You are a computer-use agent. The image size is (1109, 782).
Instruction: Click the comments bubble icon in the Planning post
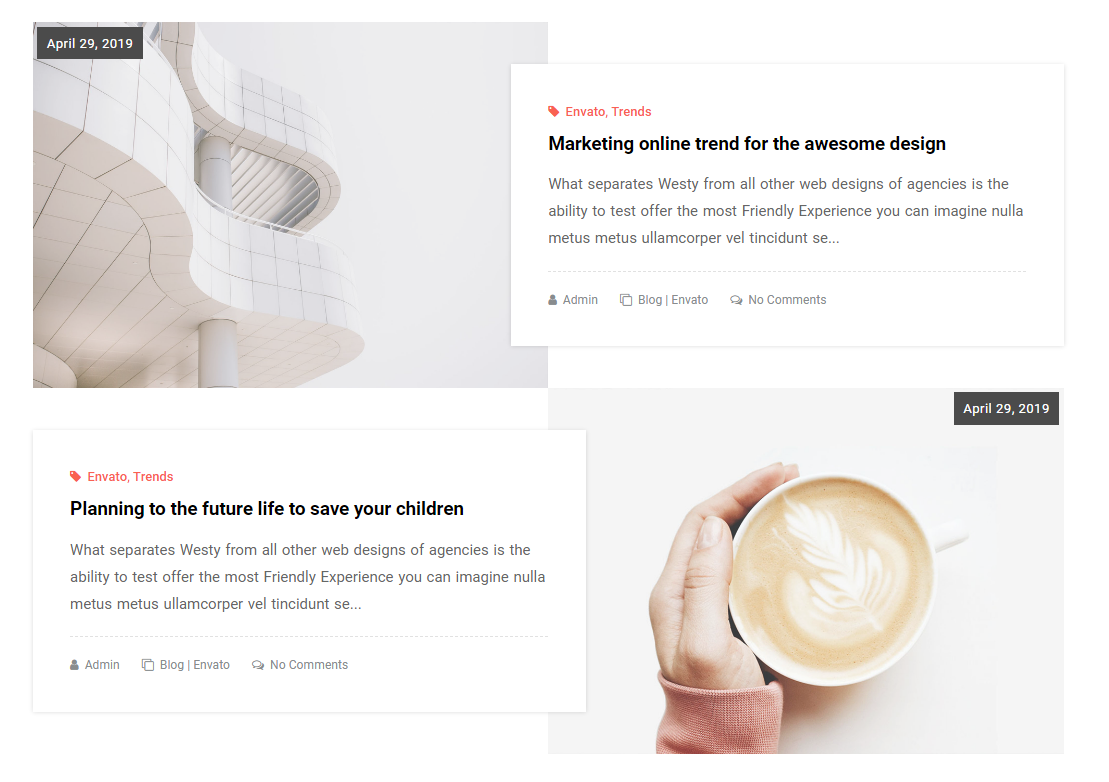[x=258, y=665]
